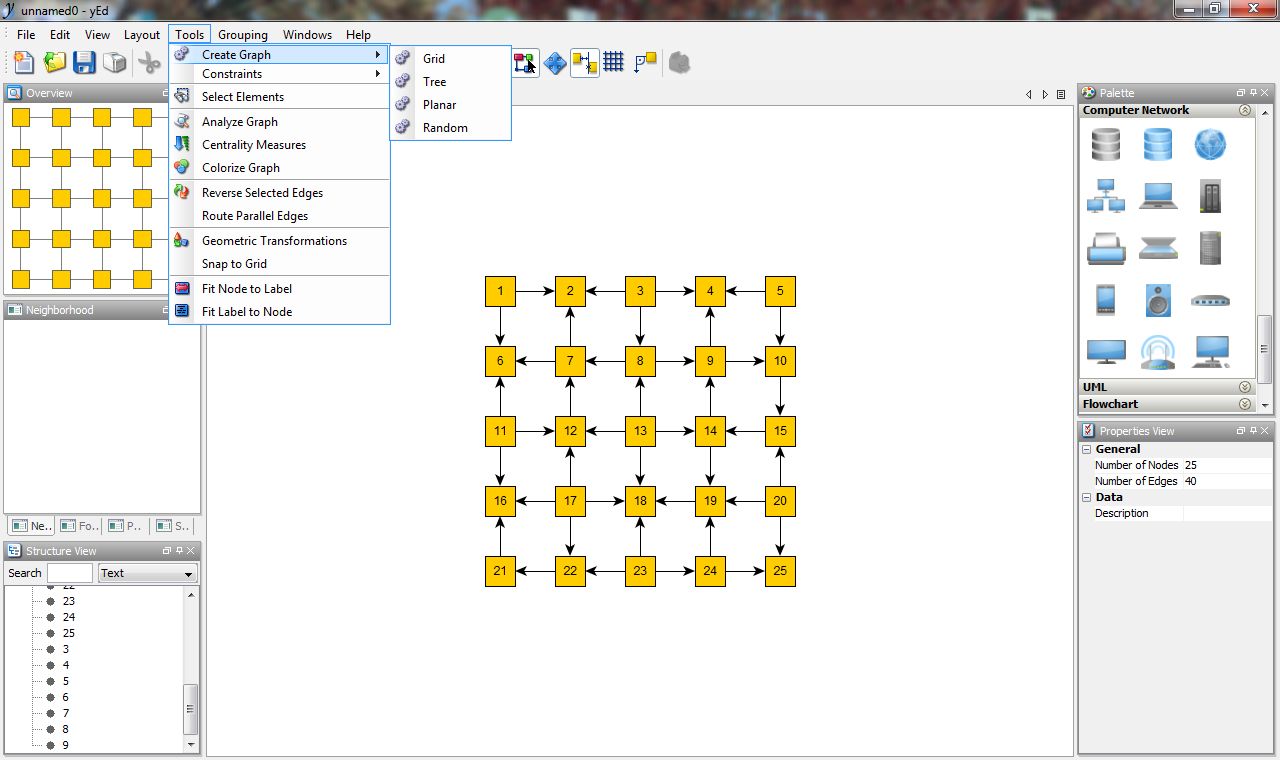Click the New Document toolbar icon
The image size is (1280, 760).
[x=23, y=62]
